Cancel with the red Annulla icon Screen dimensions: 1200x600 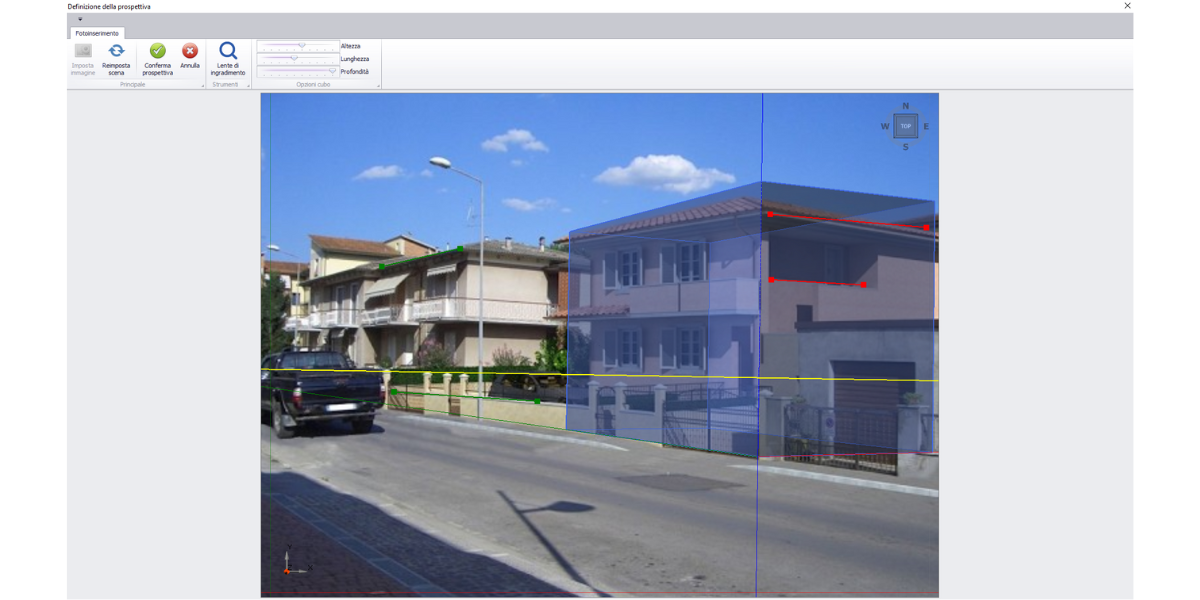(x=190, y=51)
